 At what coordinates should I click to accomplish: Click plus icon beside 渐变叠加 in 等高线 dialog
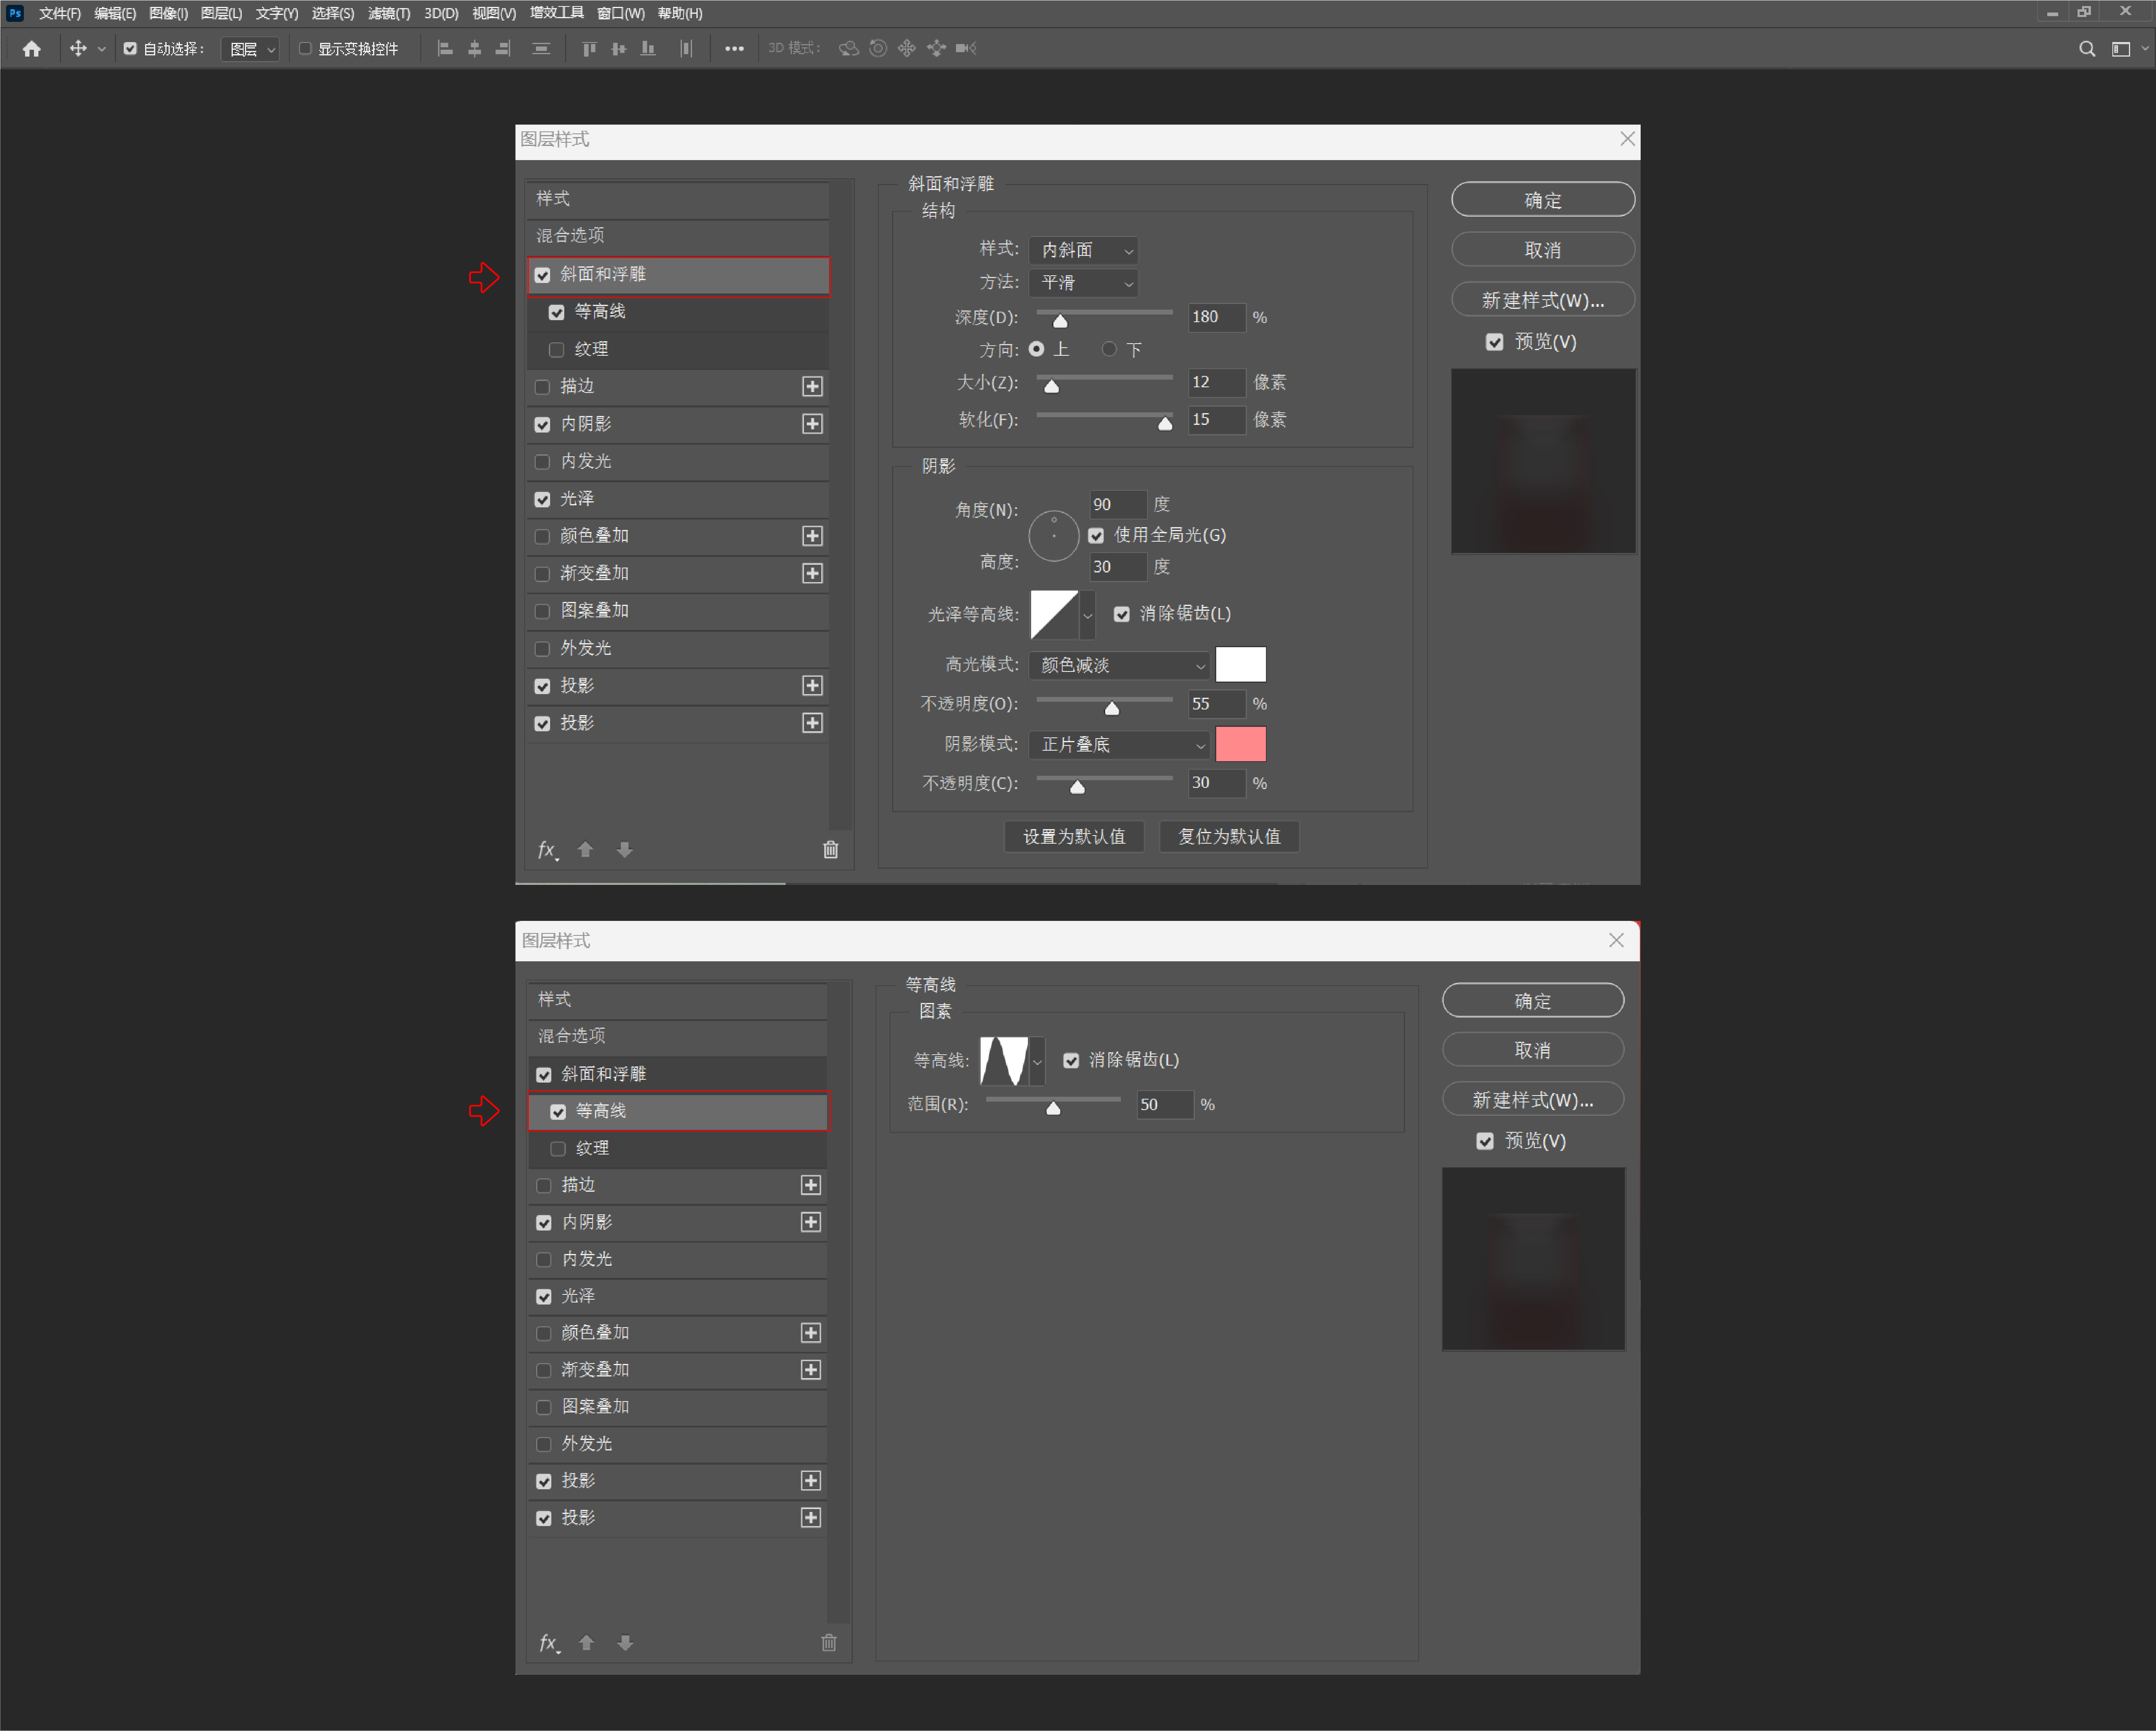tap(811, 1370)
